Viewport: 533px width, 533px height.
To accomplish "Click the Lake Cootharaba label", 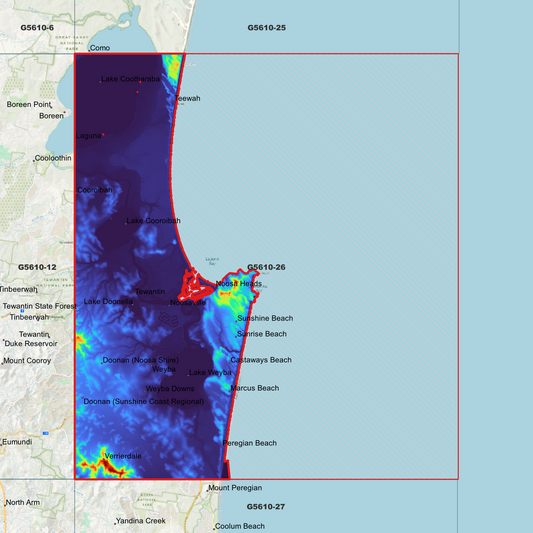I will (131, 79).
